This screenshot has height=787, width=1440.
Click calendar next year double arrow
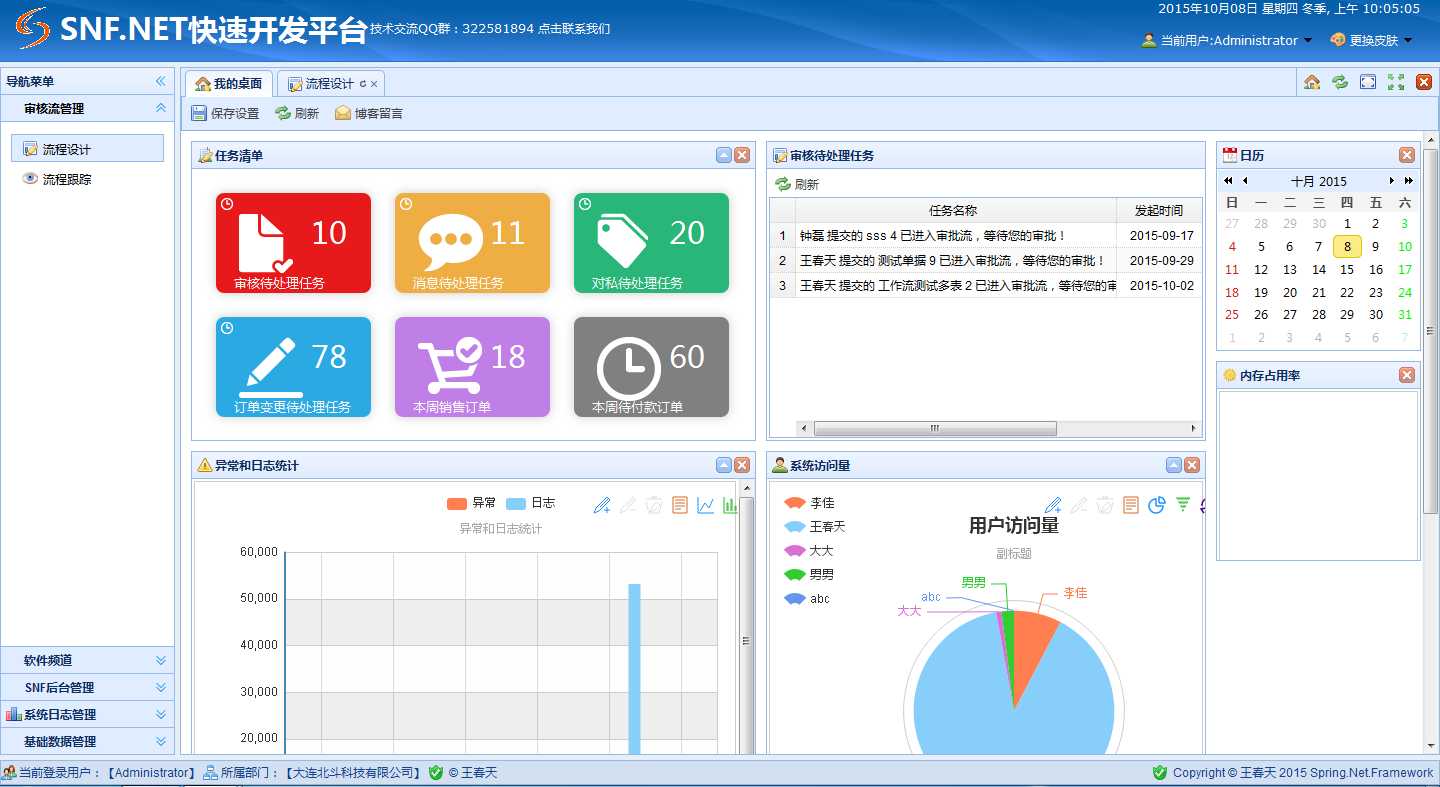[1409, 181]
